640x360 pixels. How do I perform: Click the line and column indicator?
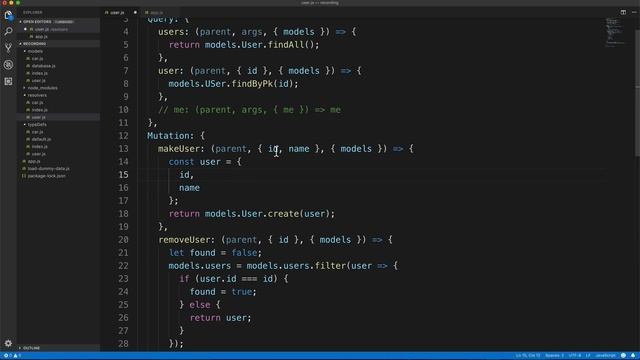(x=528, y=356)
